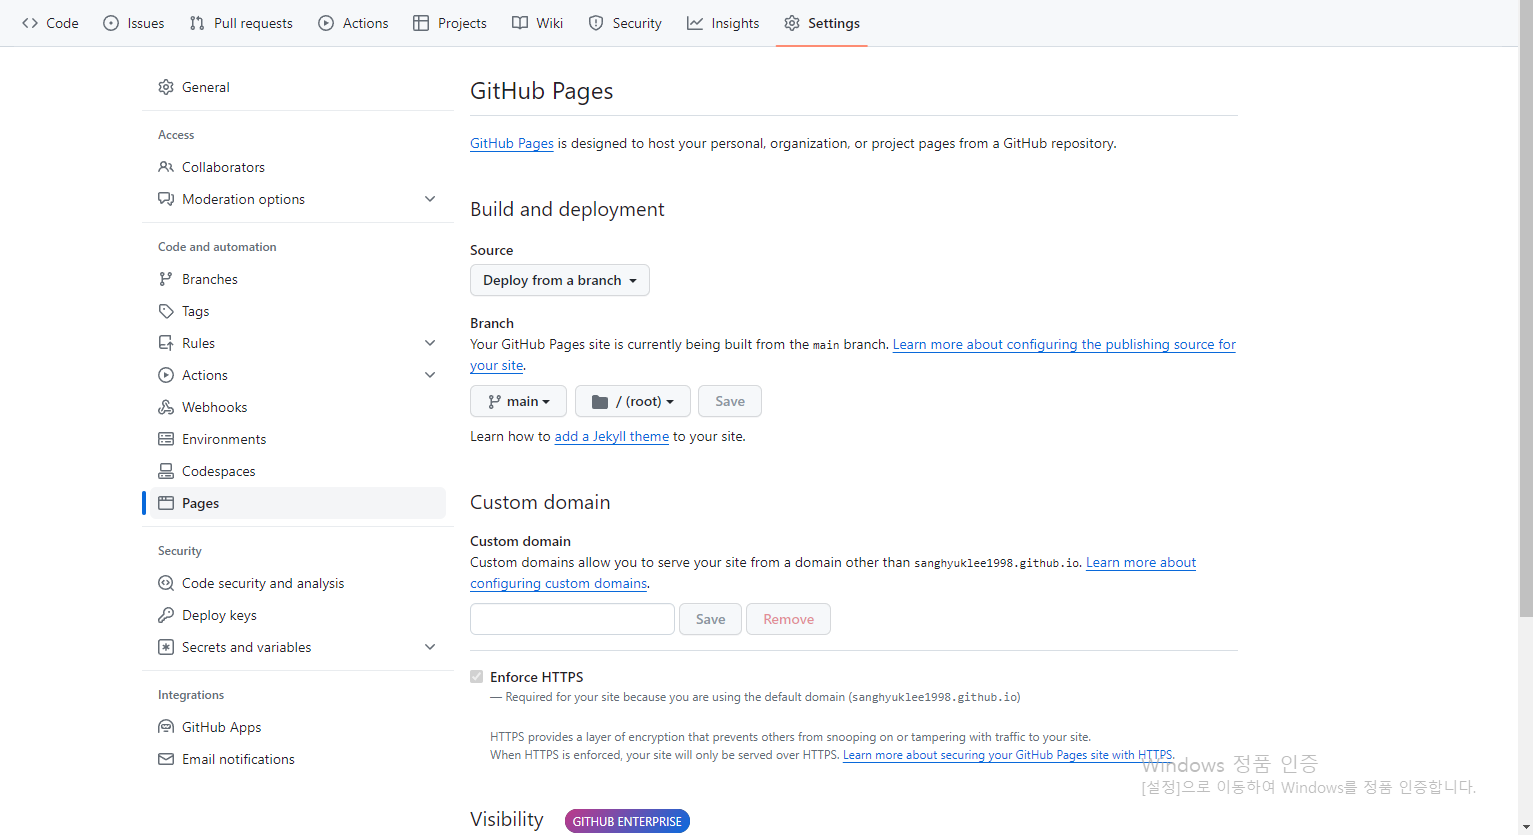Click Save button for custom domain
Screen dimensions: 1533x835
pos(711,619)
